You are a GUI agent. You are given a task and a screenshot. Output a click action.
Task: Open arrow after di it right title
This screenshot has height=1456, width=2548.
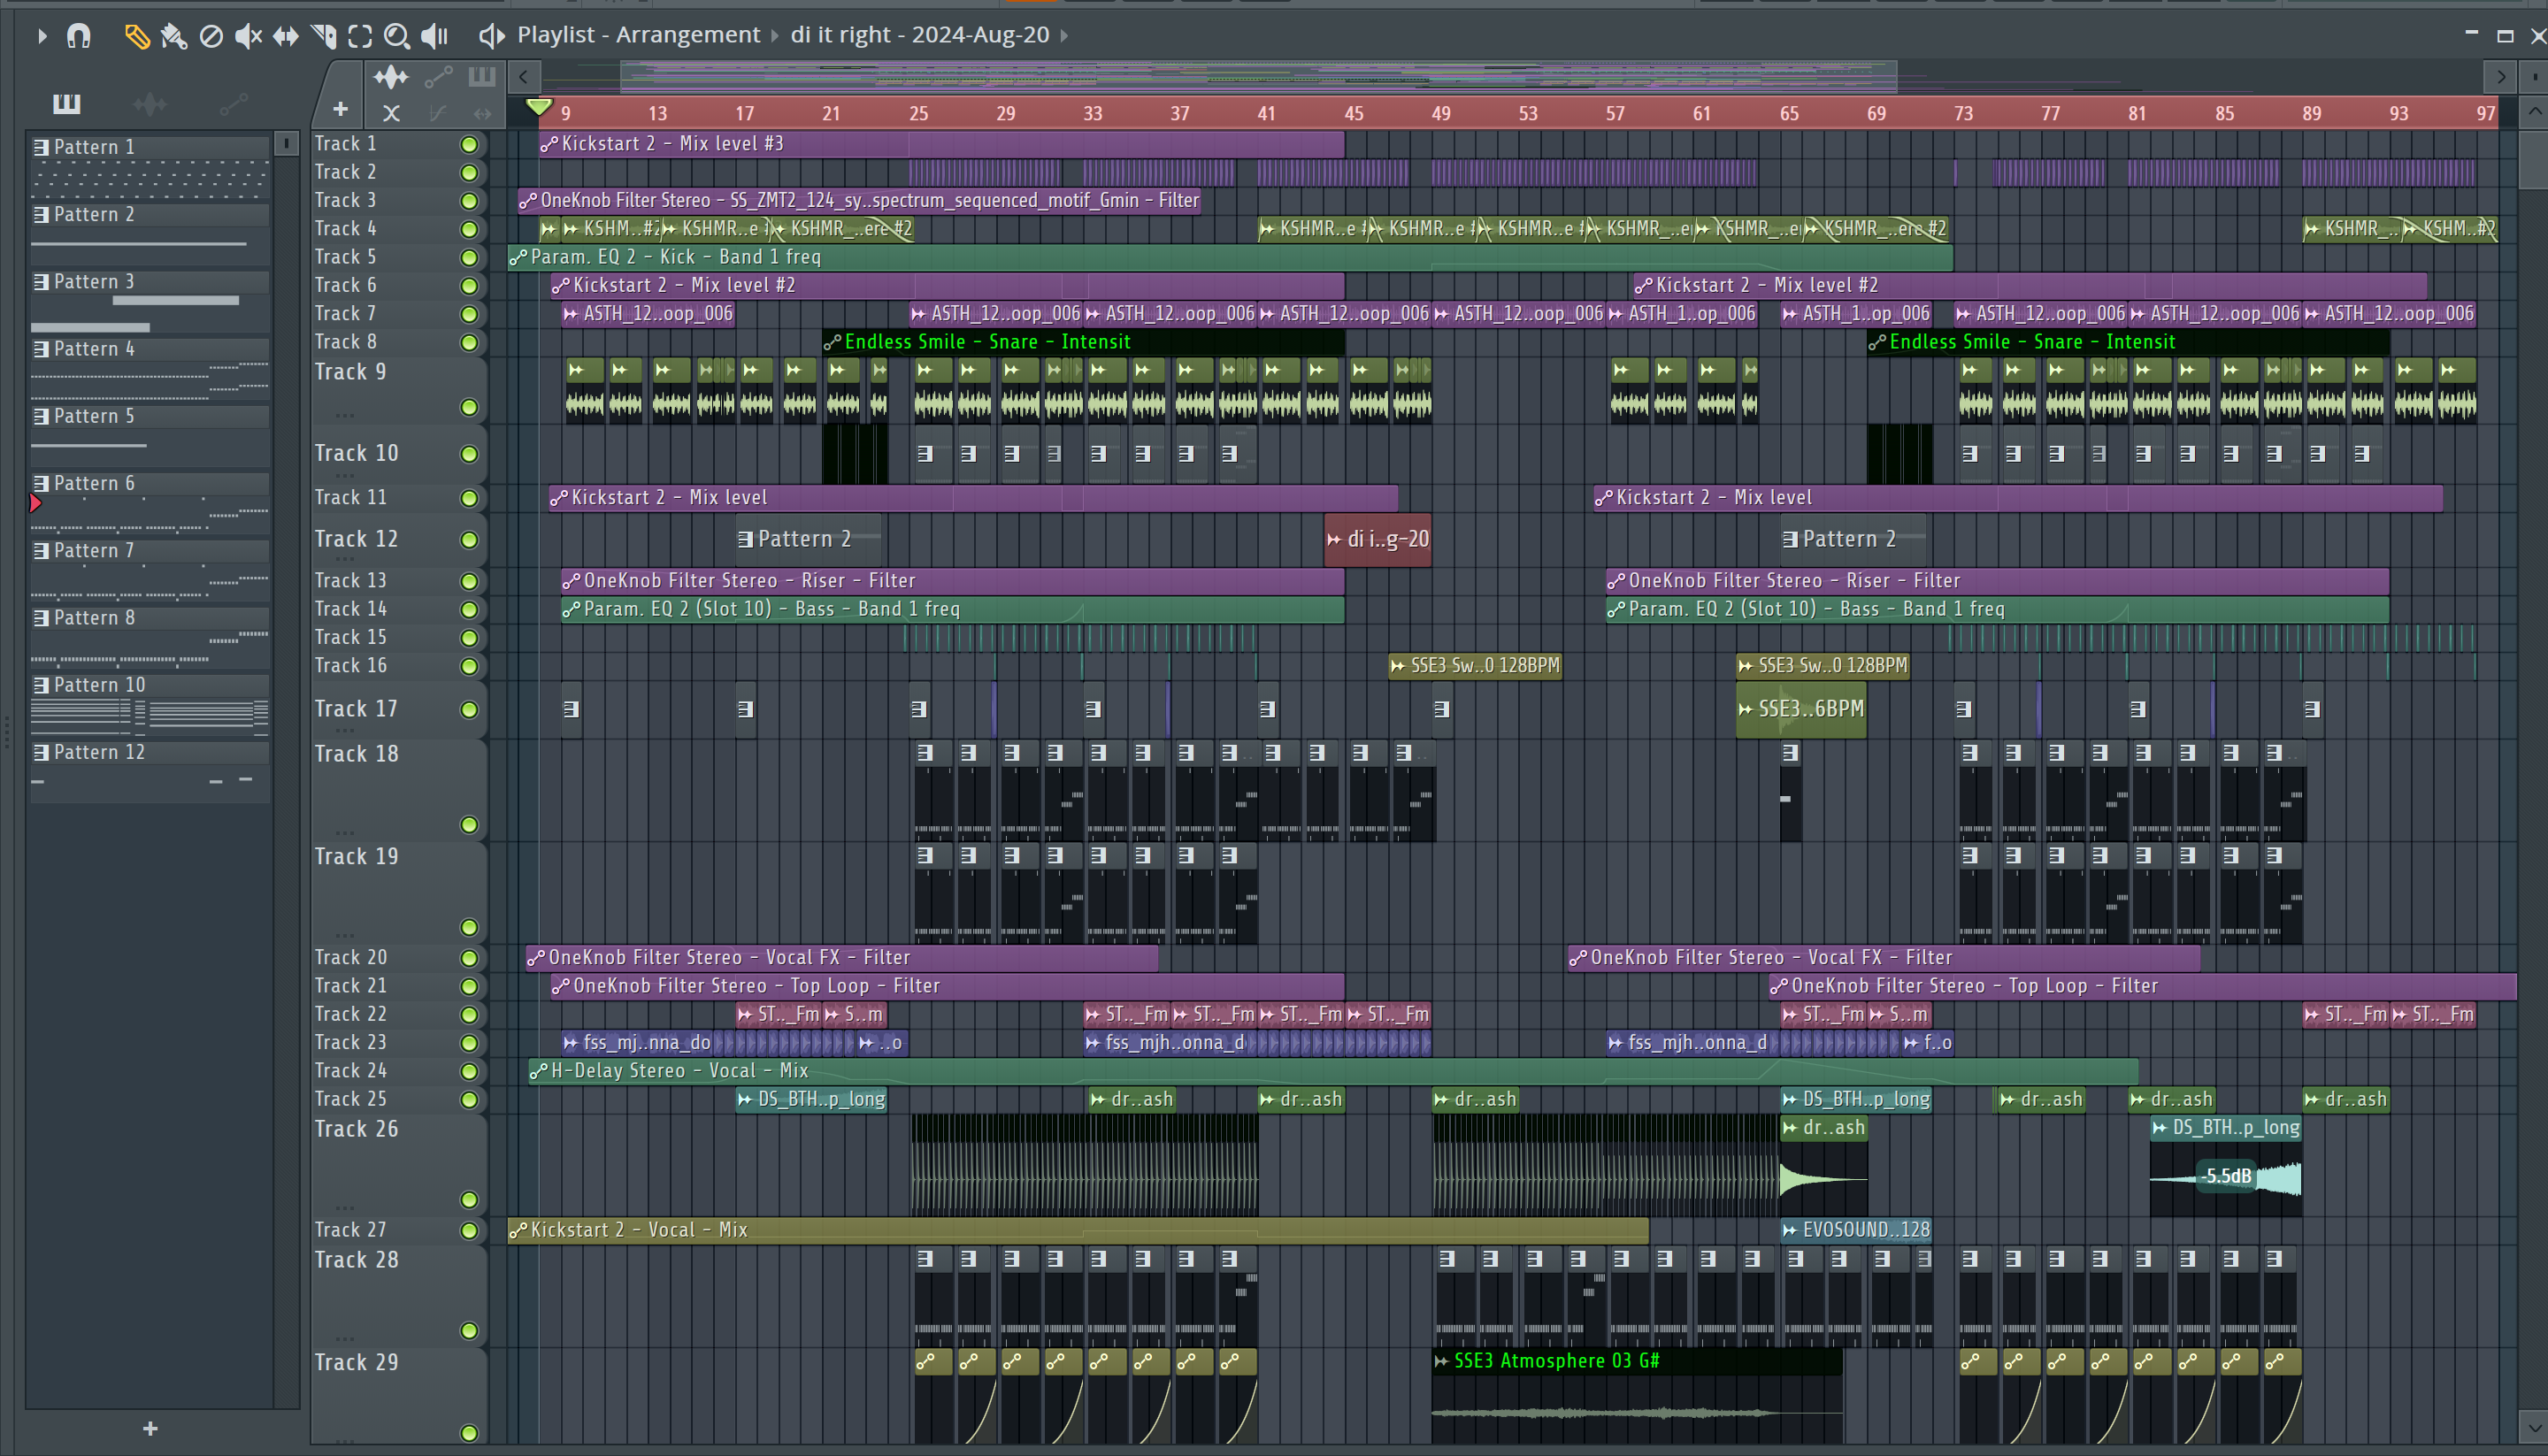(x=1065, y=36)
